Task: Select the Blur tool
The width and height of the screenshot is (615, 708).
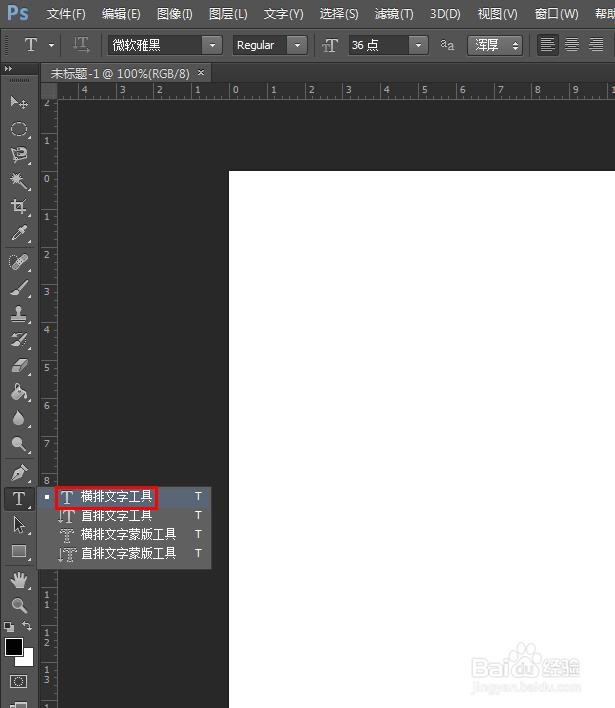Action: (19, 418)
